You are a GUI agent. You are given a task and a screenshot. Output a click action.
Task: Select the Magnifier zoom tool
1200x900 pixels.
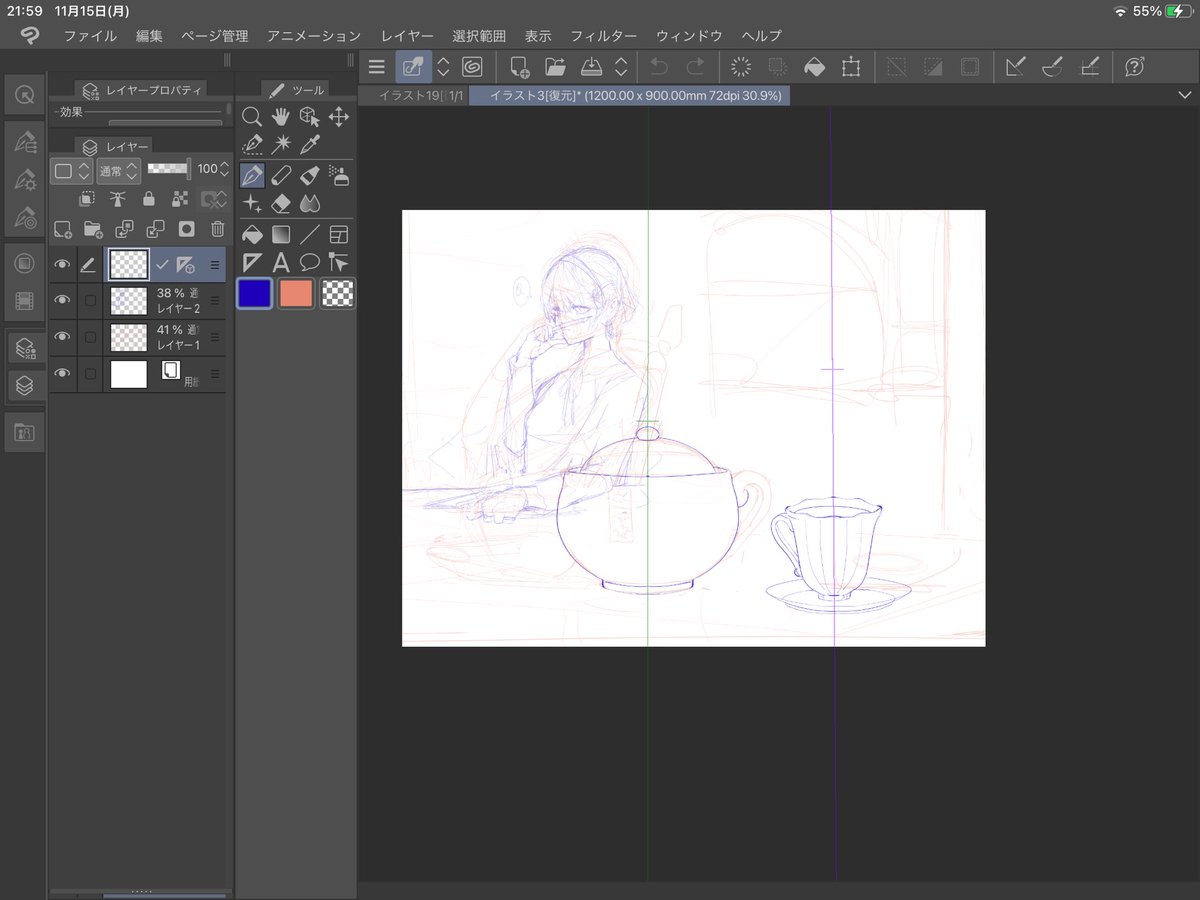point(252,117)
